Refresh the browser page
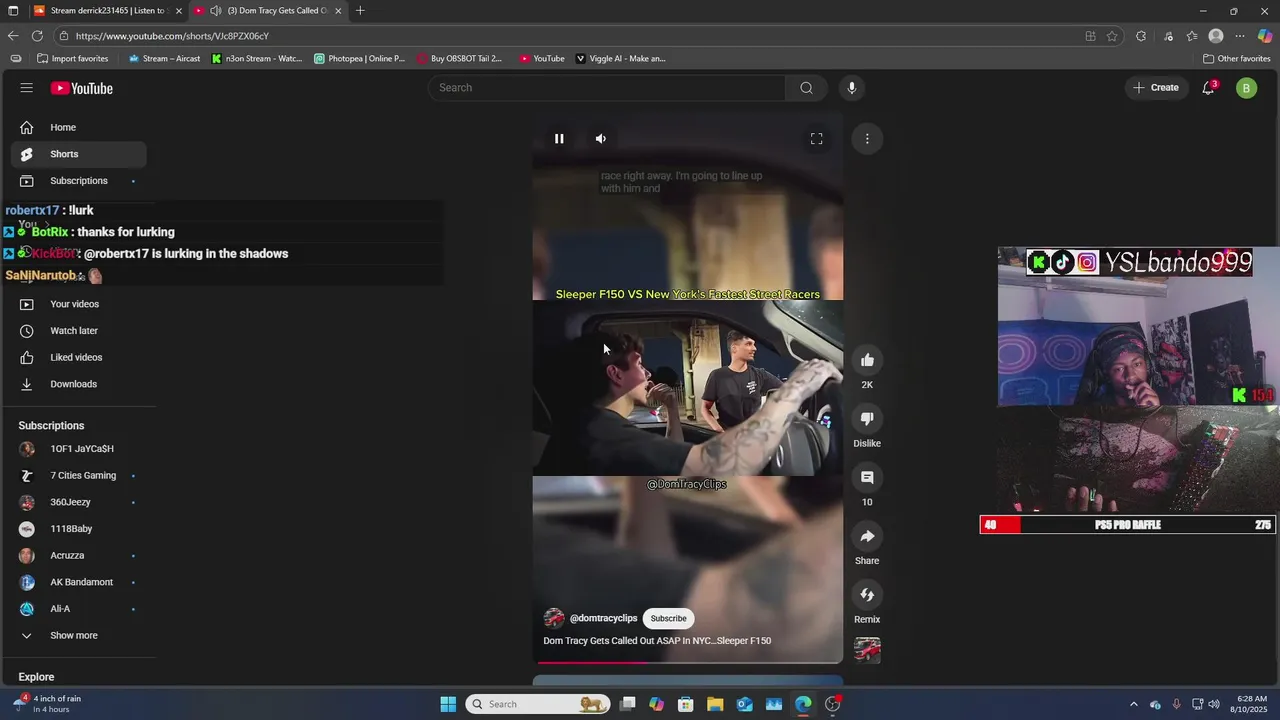The height and width of the screenshot is (720, 1280). (x=37, y=36)
